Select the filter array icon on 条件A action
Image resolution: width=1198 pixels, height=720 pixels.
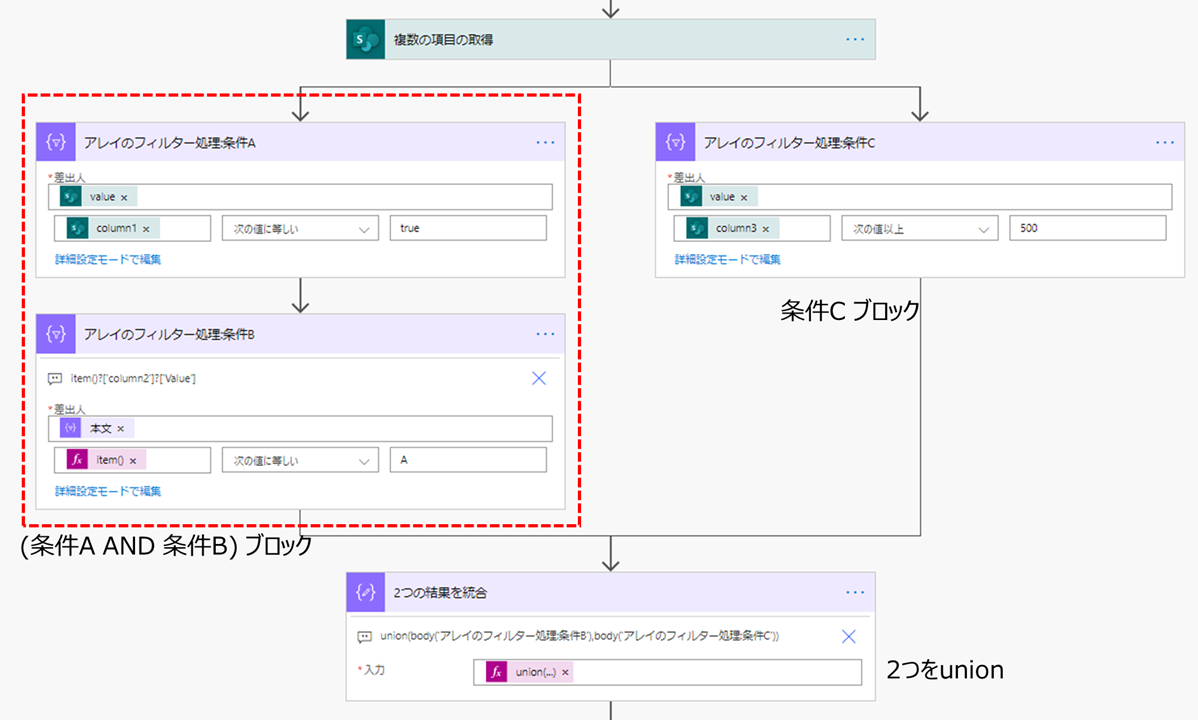[x=56, y=142]
